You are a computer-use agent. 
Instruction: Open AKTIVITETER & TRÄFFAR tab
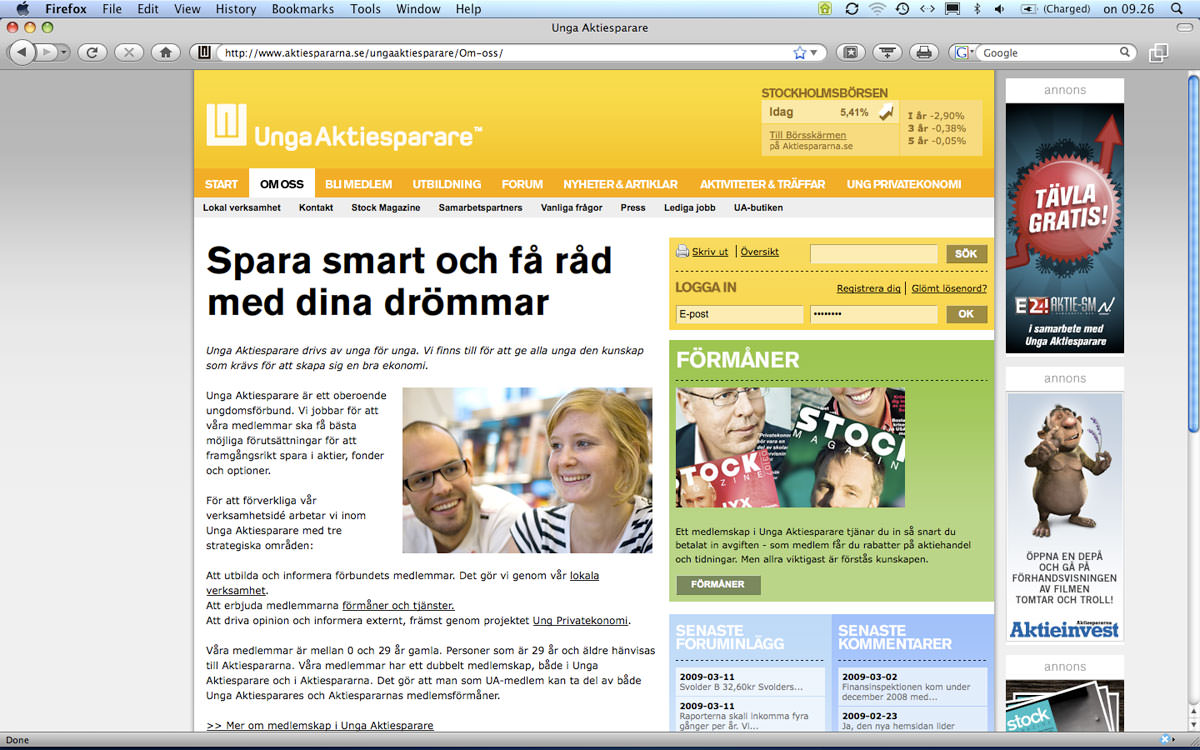762,184
